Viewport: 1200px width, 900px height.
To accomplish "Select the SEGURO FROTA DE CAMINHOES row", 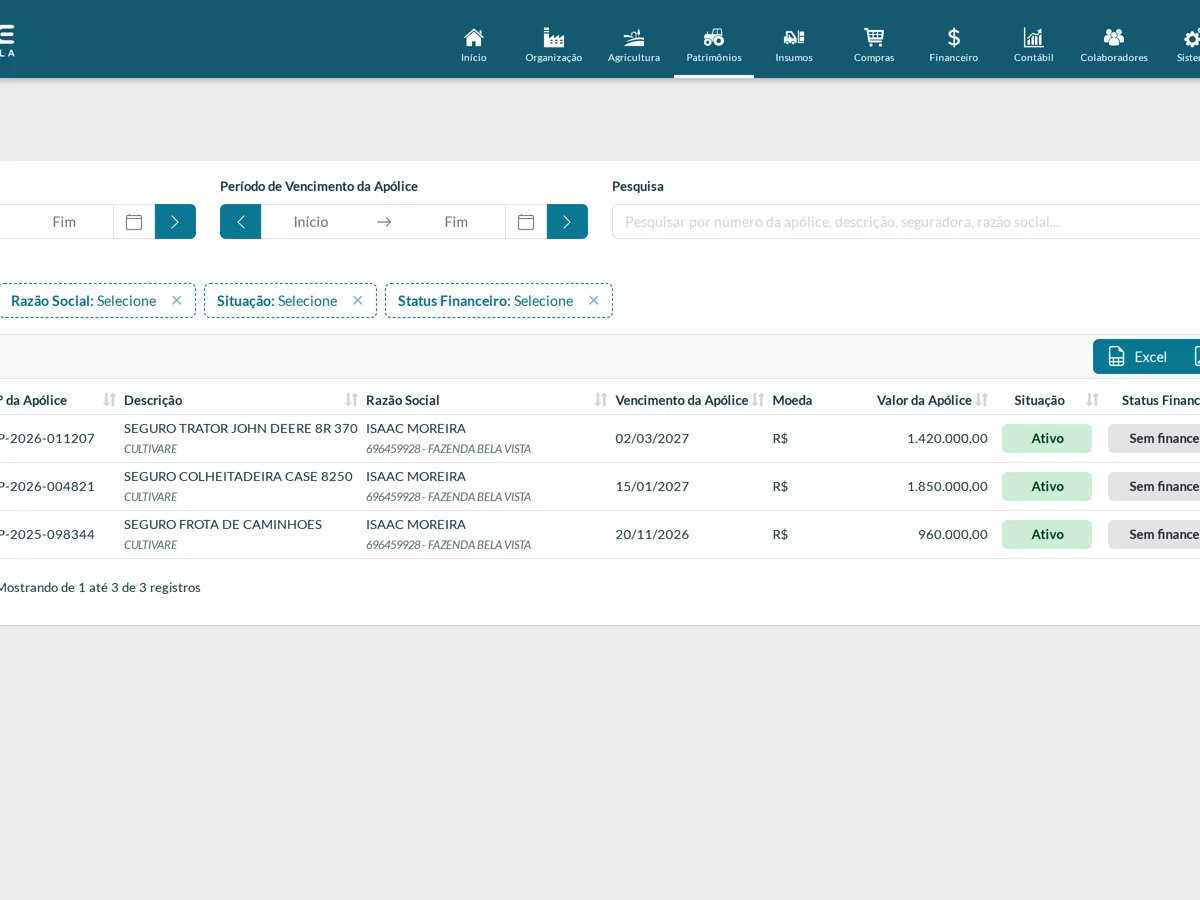I will [600, 534].
